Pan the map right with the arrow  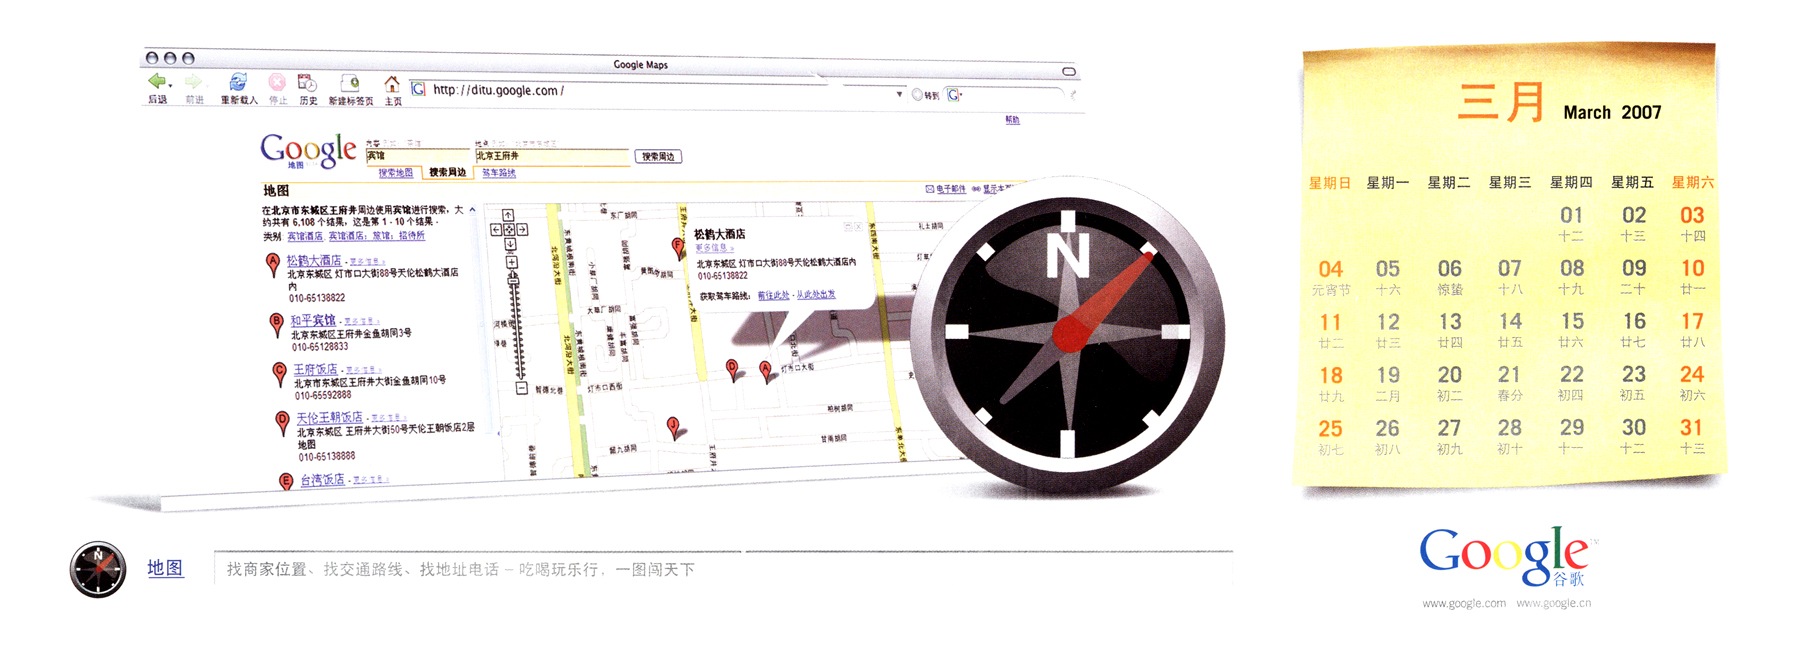point(522,230)
